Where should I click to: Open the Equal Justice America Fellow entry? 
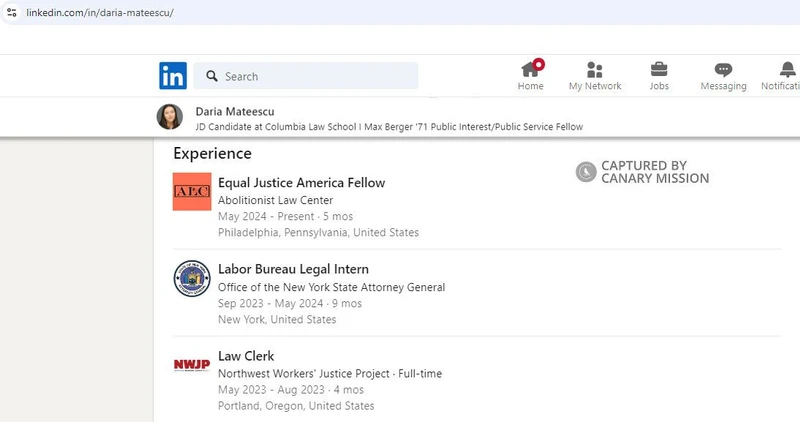coord(301,183)
